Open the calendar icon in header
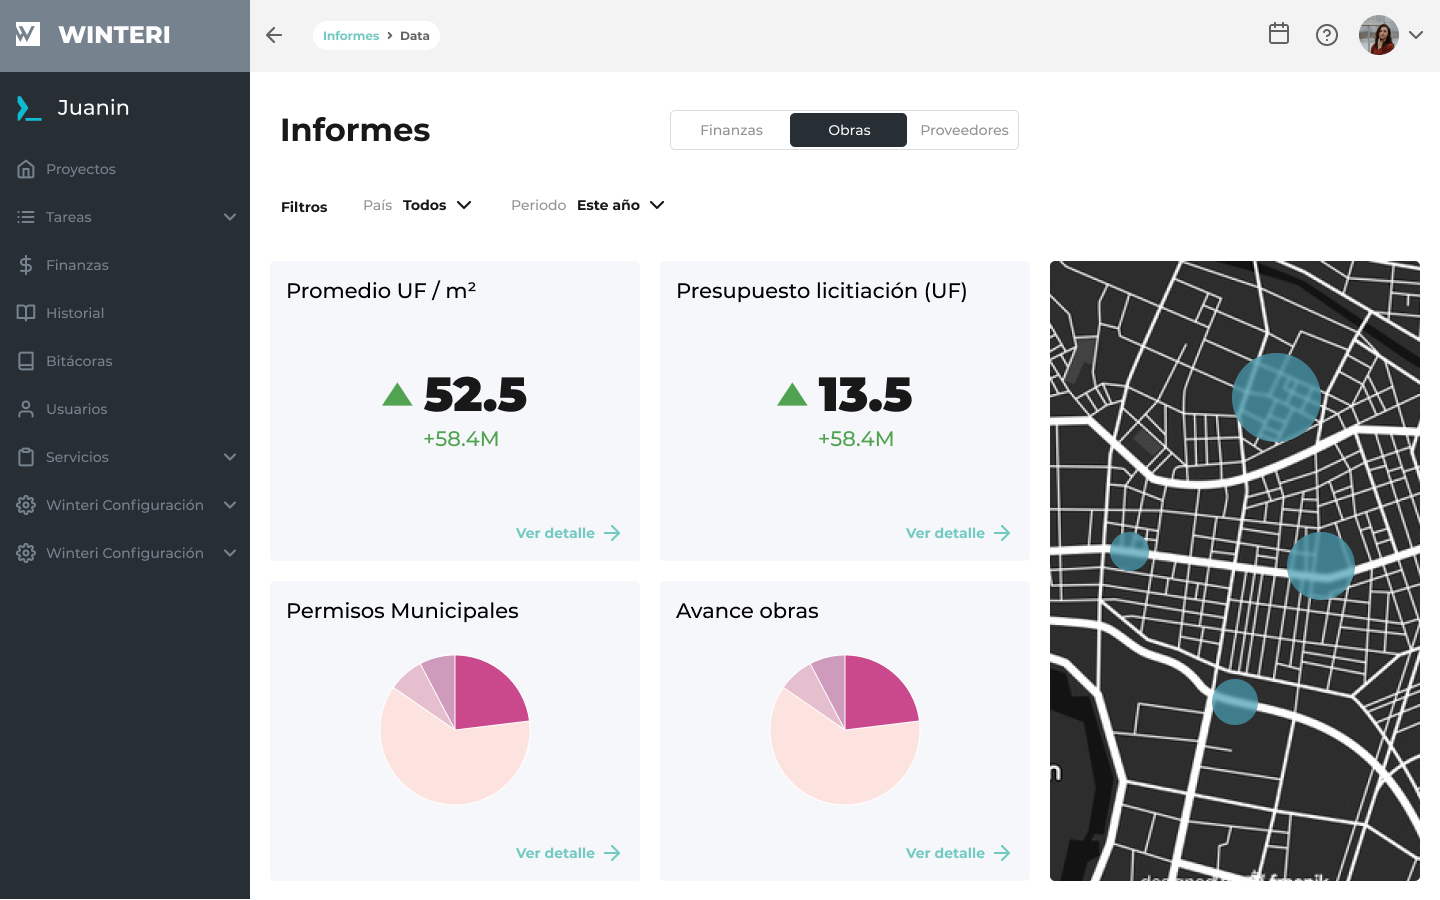Screen dimensions: 1440x900 tap(1278, 34)
